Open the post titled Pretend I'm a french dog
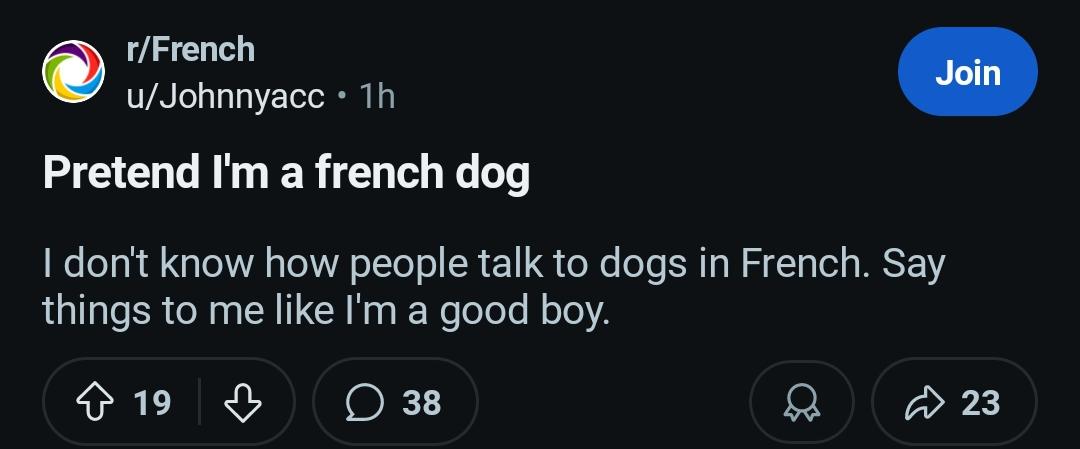Screen dimensions: 1080x449 click(287, 172)
